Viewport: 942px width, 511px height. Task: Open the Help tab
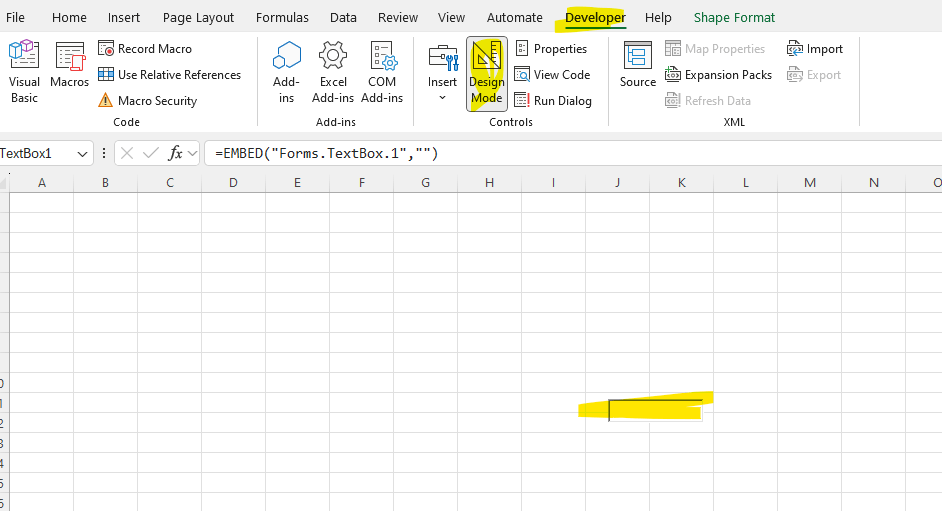point(658,17)
